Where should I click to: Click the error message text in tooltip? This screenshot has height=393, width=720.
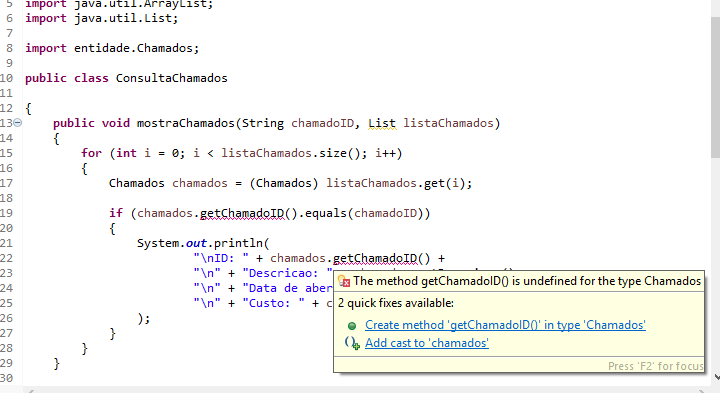[527, 281]
